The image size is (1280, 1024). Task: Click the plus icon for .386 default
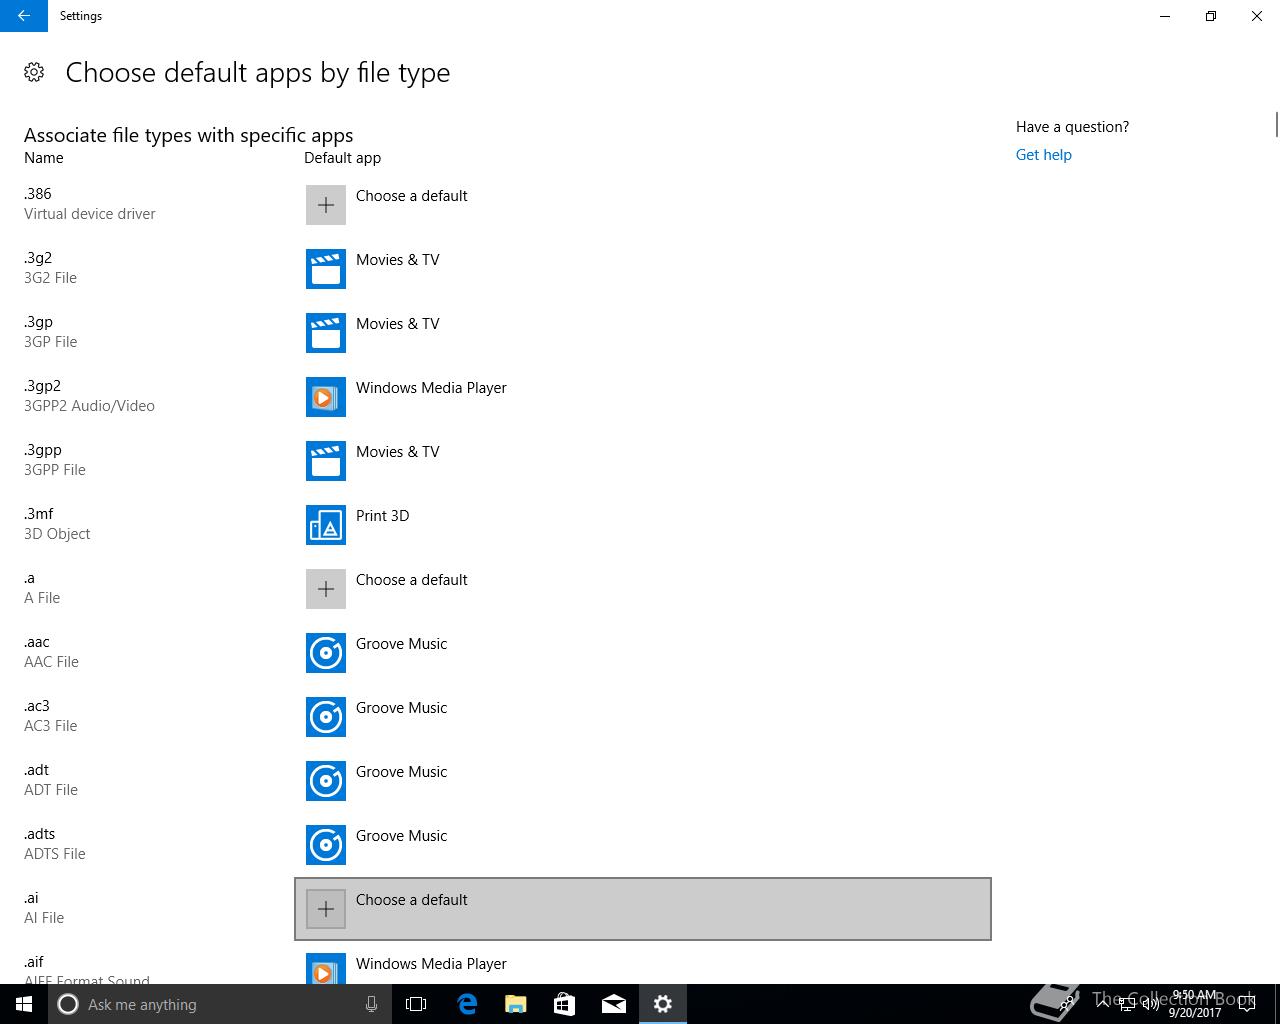coord(326,205)
